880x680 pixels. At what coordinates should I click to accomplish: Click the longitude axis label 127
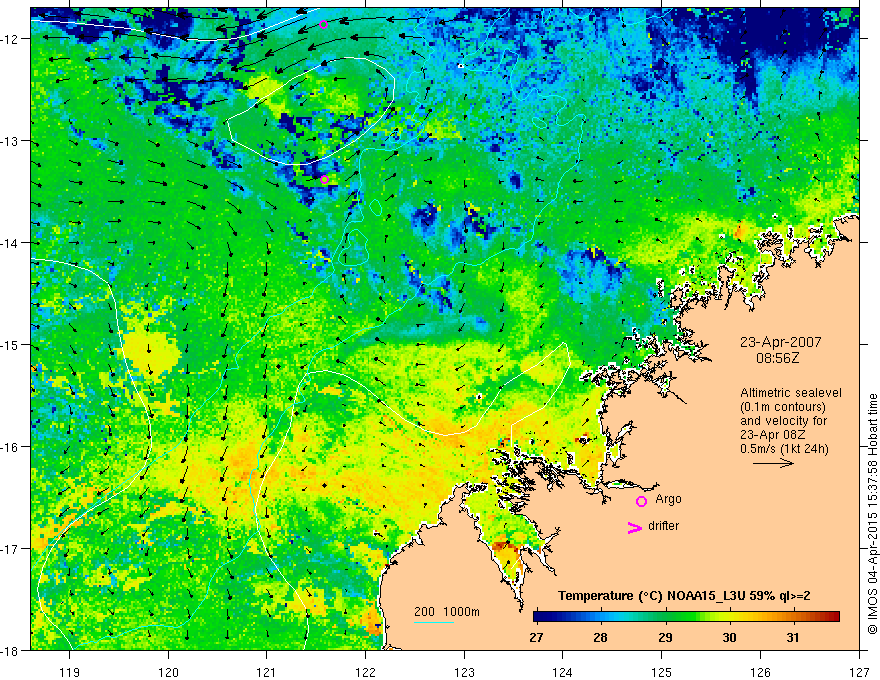(859, 672)
